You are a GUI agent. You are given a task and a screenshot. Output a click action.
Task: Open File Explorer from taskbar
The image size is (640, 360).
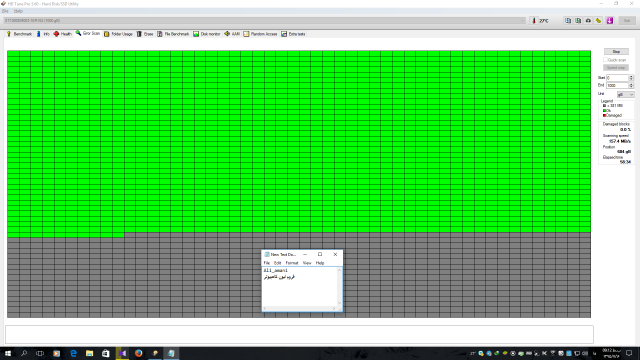click(89, 353)
